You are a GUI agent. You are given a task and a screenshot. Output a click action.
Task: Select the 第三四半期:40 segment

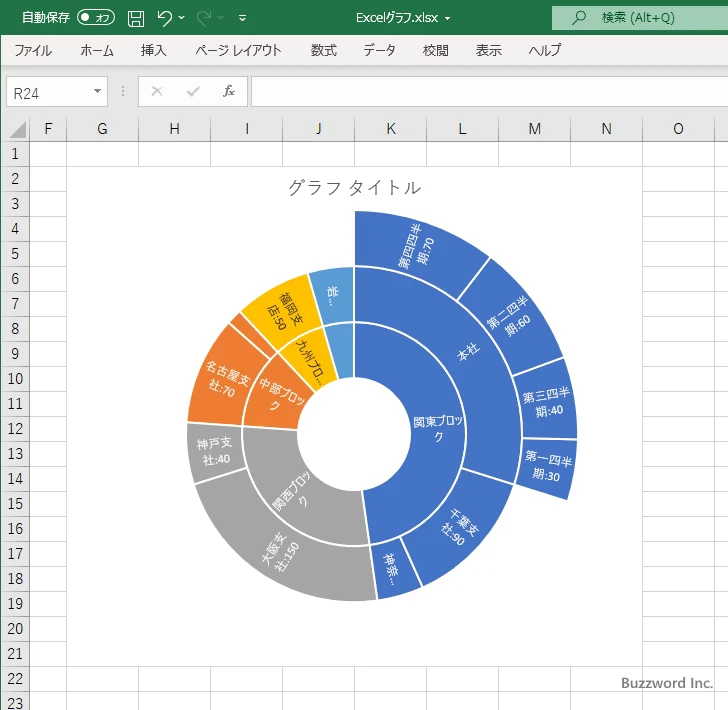click(546, 401)
